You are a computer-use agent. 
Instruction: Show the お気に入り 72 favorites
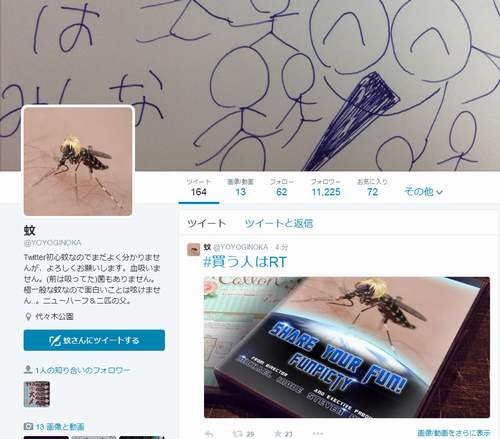tap(372, 187)
